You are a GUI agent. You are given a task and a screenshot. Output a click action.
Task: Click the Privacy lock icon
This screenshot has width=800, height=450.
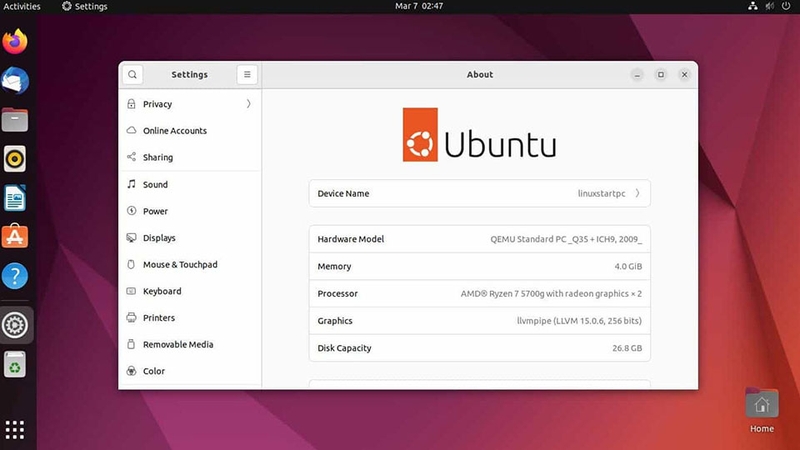pos(131,104)
